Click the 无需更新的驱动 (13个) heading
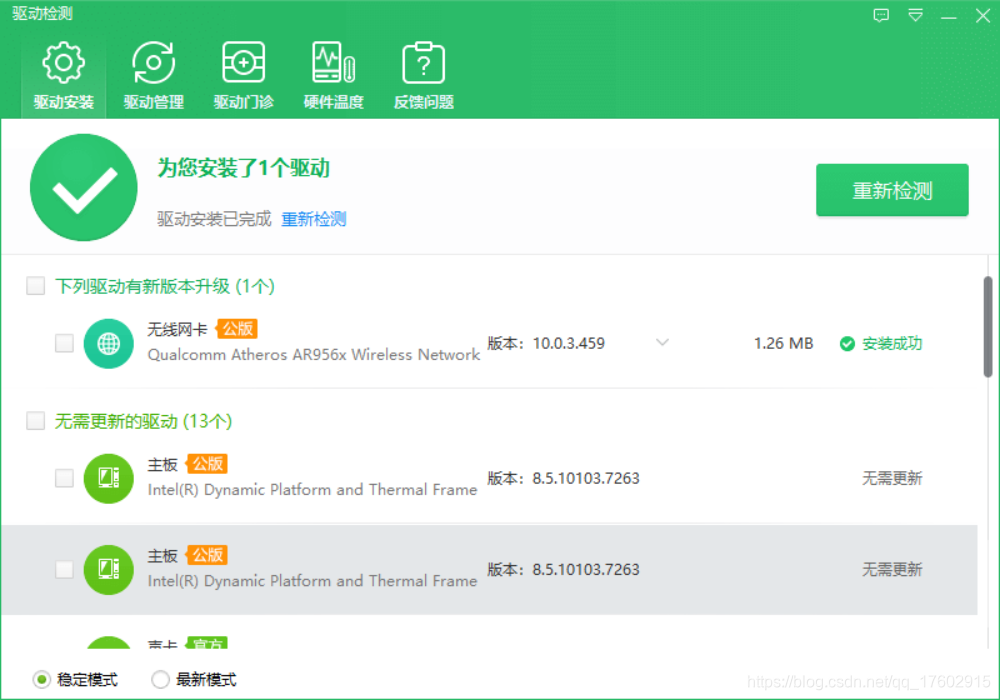Viewport: 1000px width, 700px height. [x=143, y=421]
